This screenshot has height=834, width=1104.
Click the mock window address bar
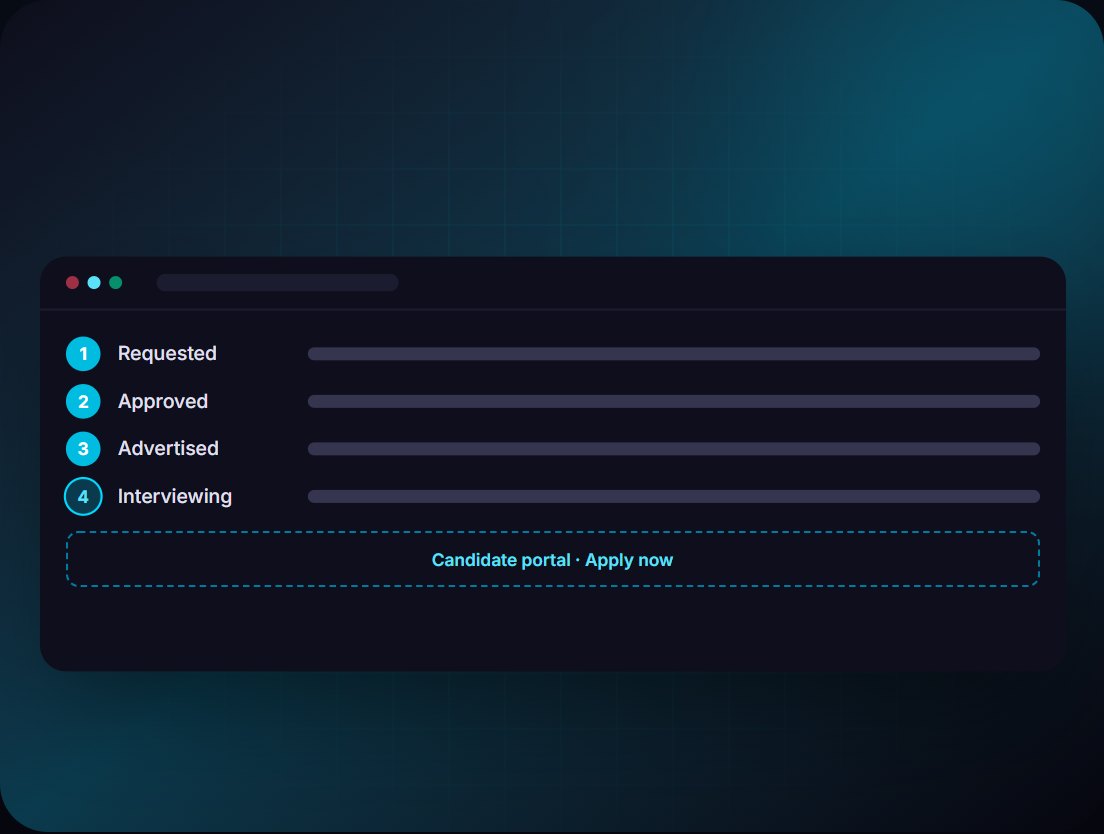click(x=277, y=282)
